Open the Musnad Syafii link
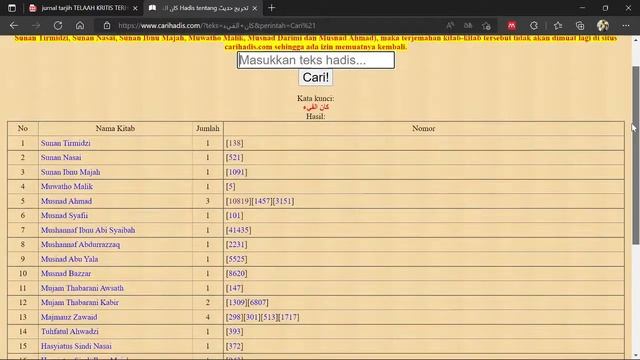This screenshot has height=360, width=640. [x=64, y=216]
